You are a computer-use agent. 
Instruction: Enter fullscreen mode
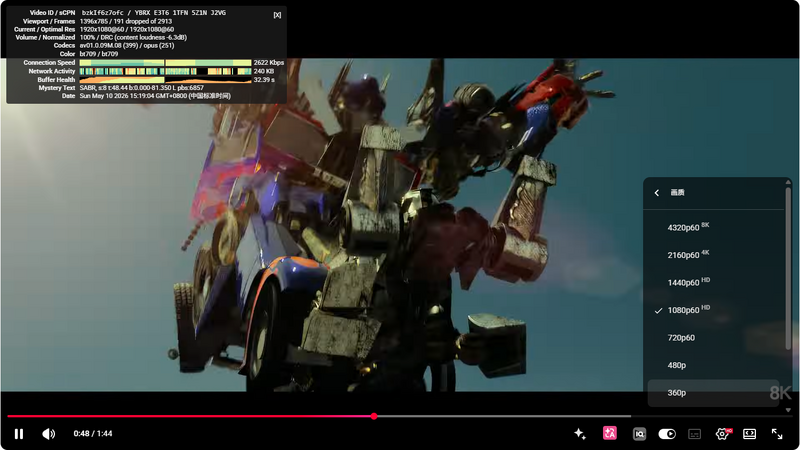[x=777, y=434]
